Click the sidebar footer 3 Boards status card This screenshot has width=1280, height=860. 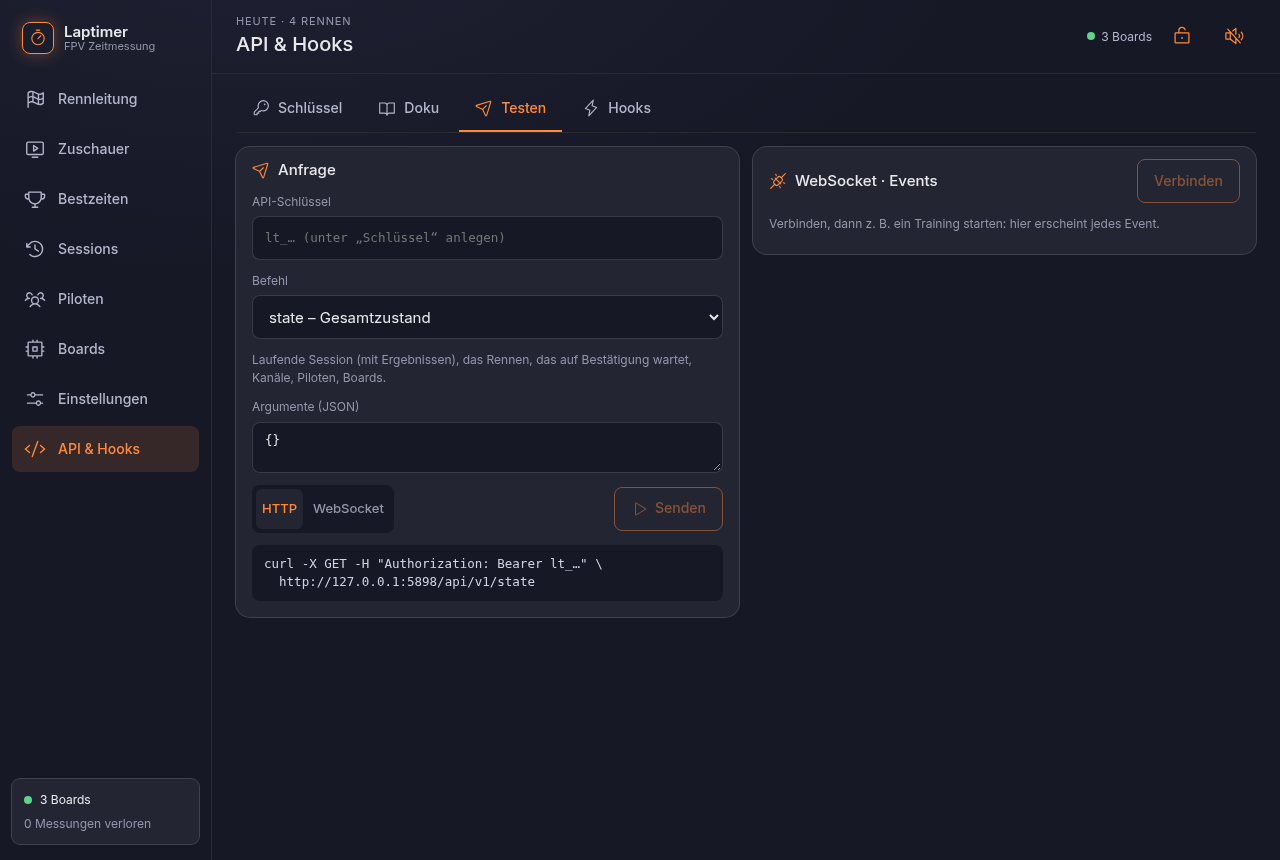coord(105,812)
